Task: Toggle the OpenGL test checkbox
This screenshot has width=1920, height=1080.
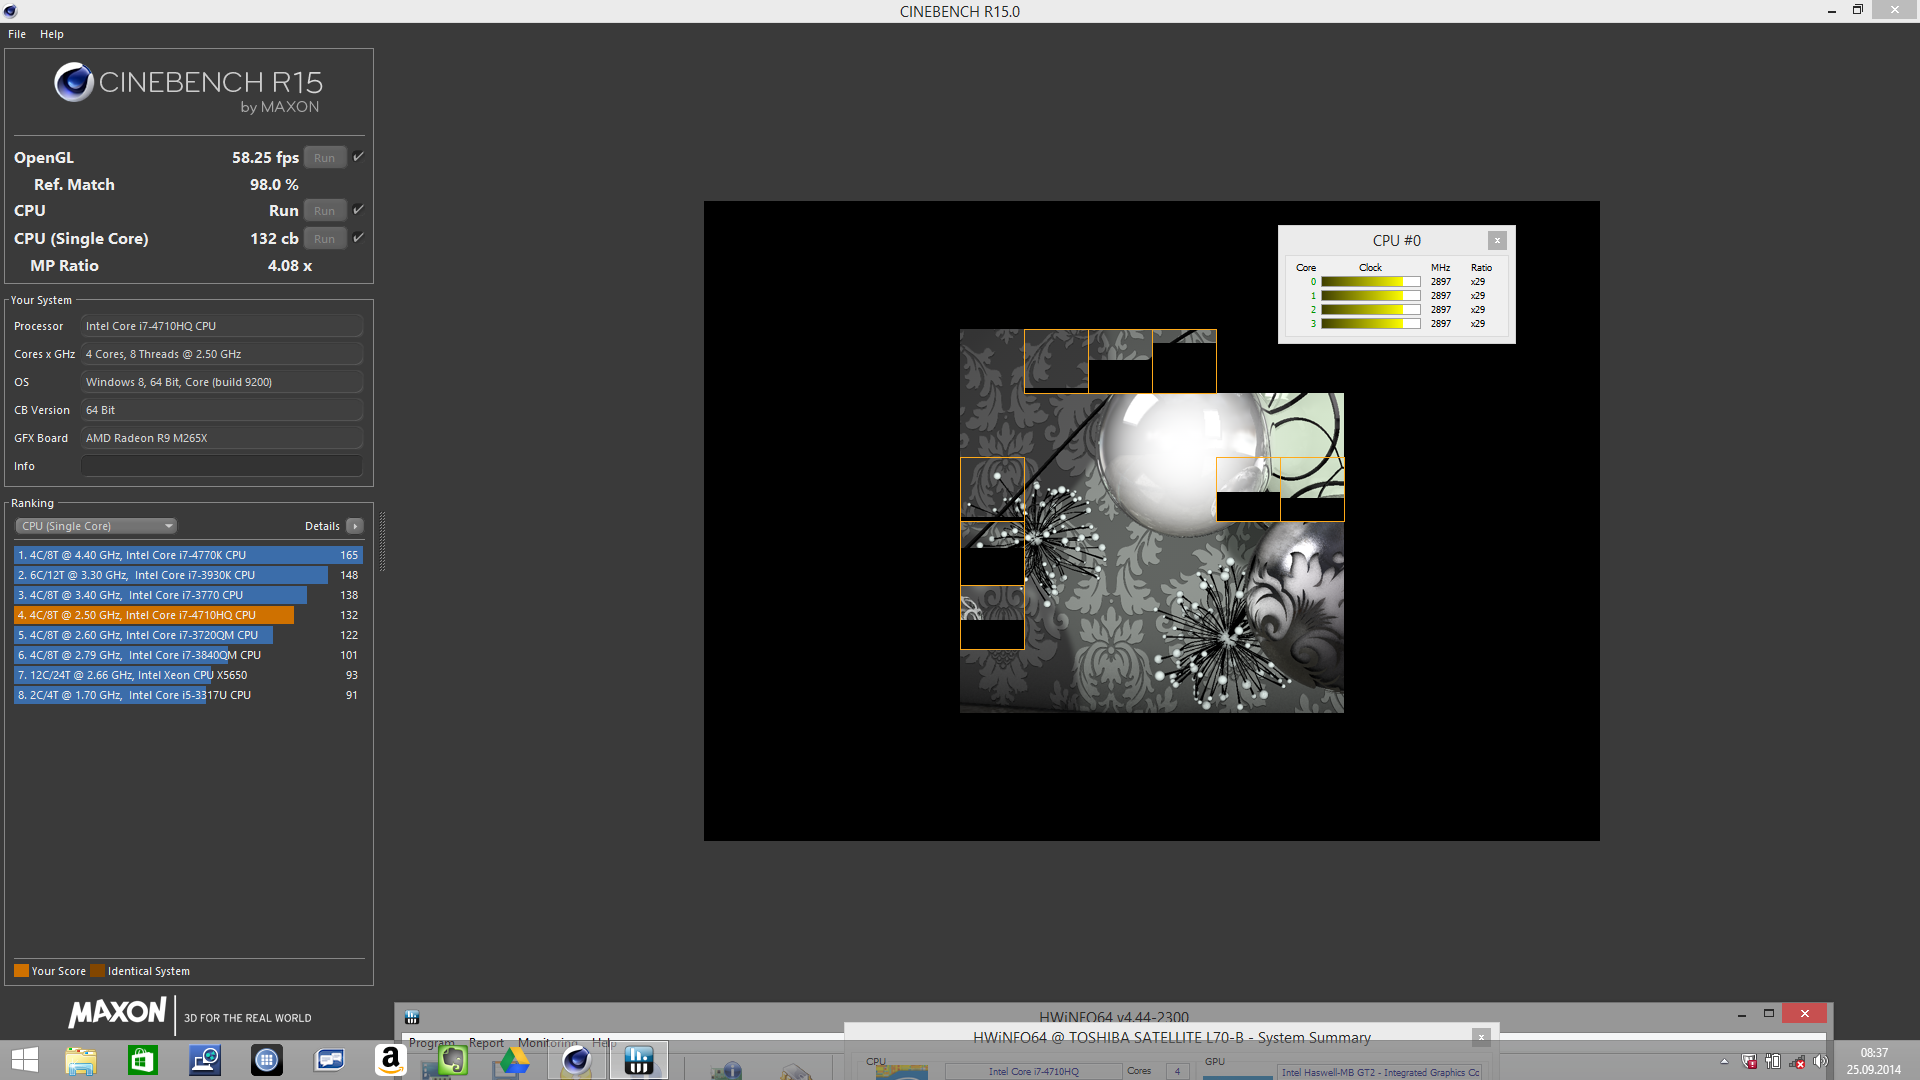Action: click(358, 157)
